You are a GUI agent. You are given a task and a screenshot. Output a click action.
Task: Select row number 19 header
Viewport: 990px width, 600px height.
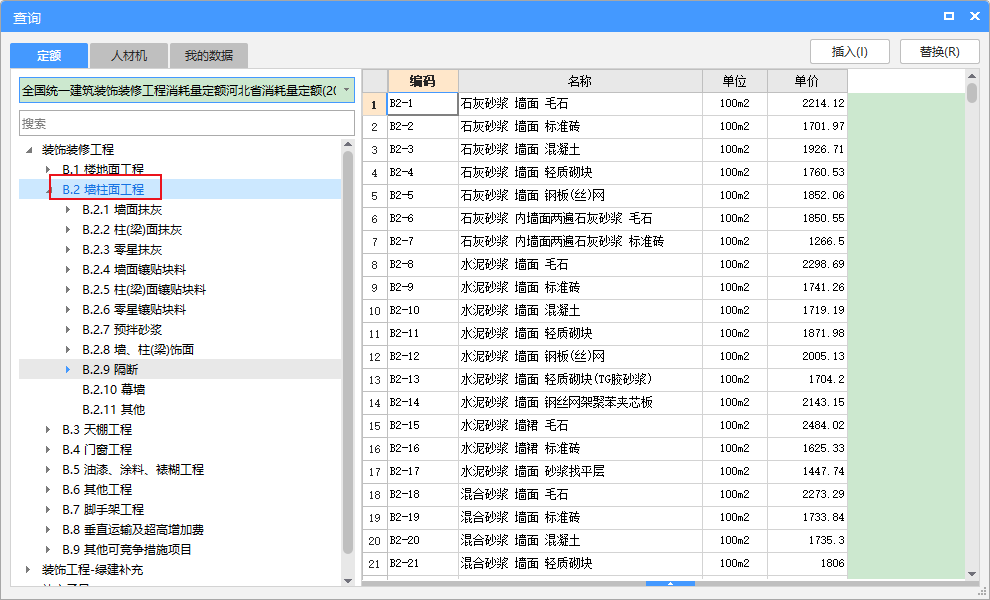374,517
